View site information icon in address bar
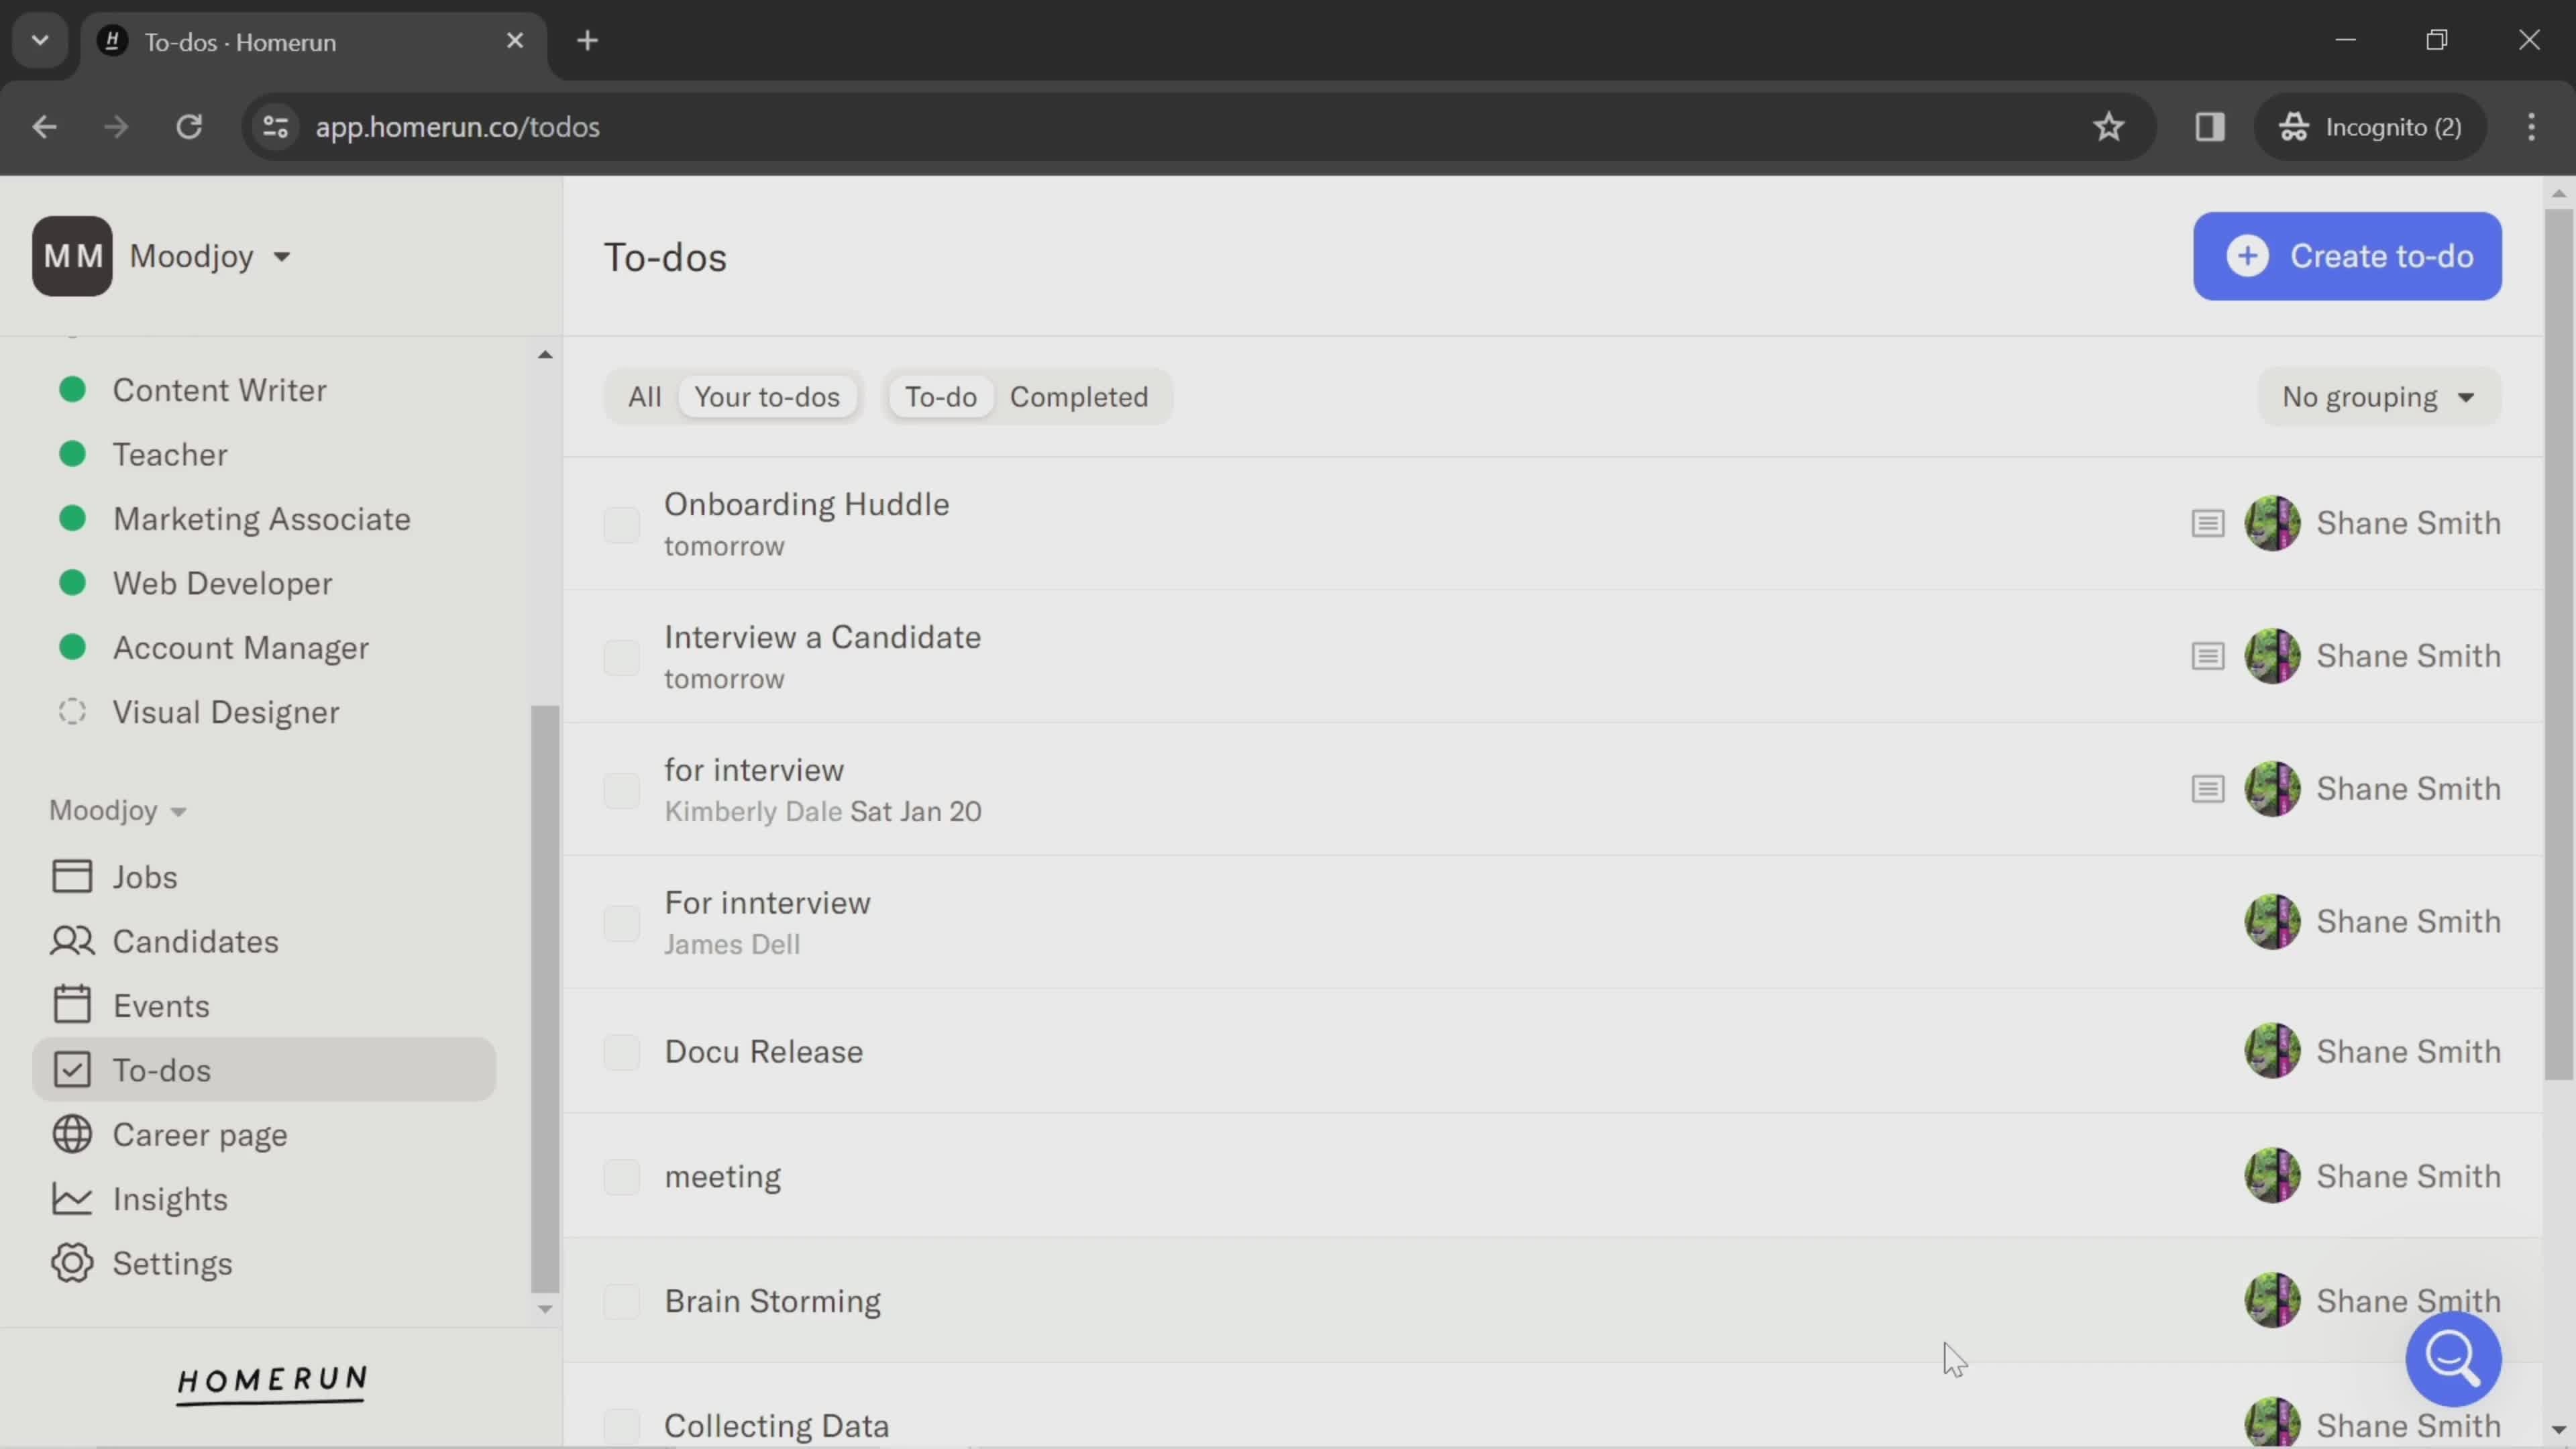2576x1449 pixels. pyautogui.click(x=275, y=127)
